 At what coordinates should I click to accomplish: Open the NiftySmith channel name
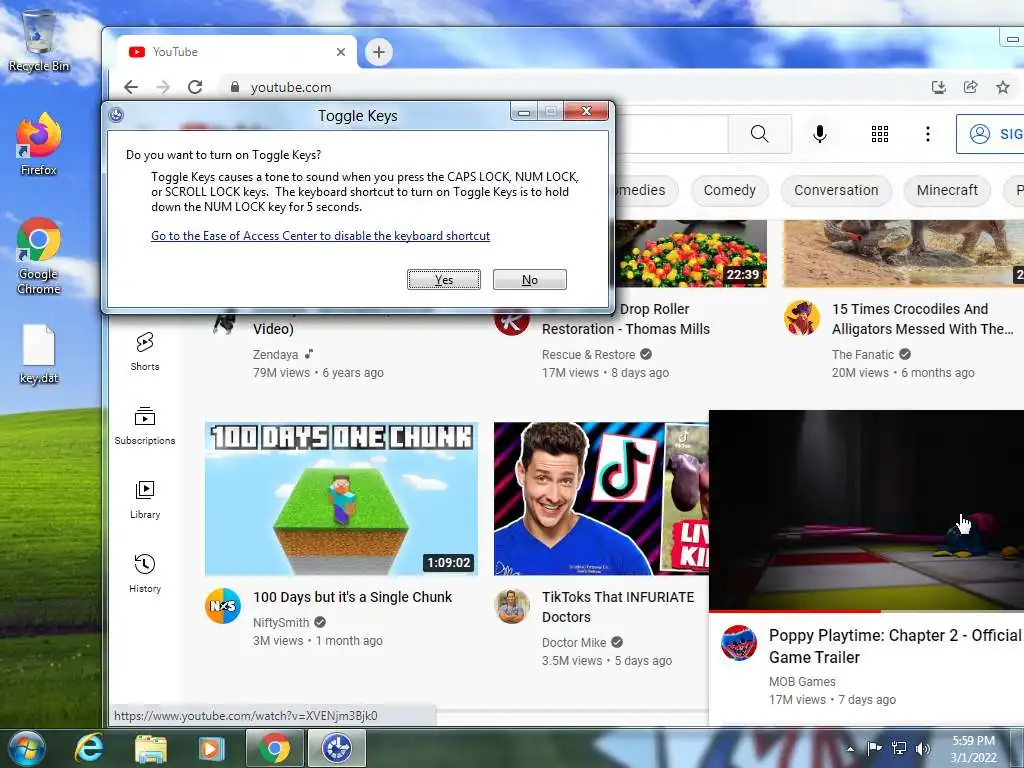click(281, 622)
